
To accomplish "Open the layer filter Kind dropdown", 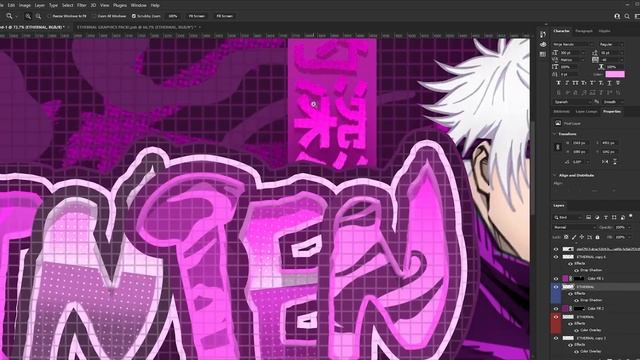I will coord(569,218).
